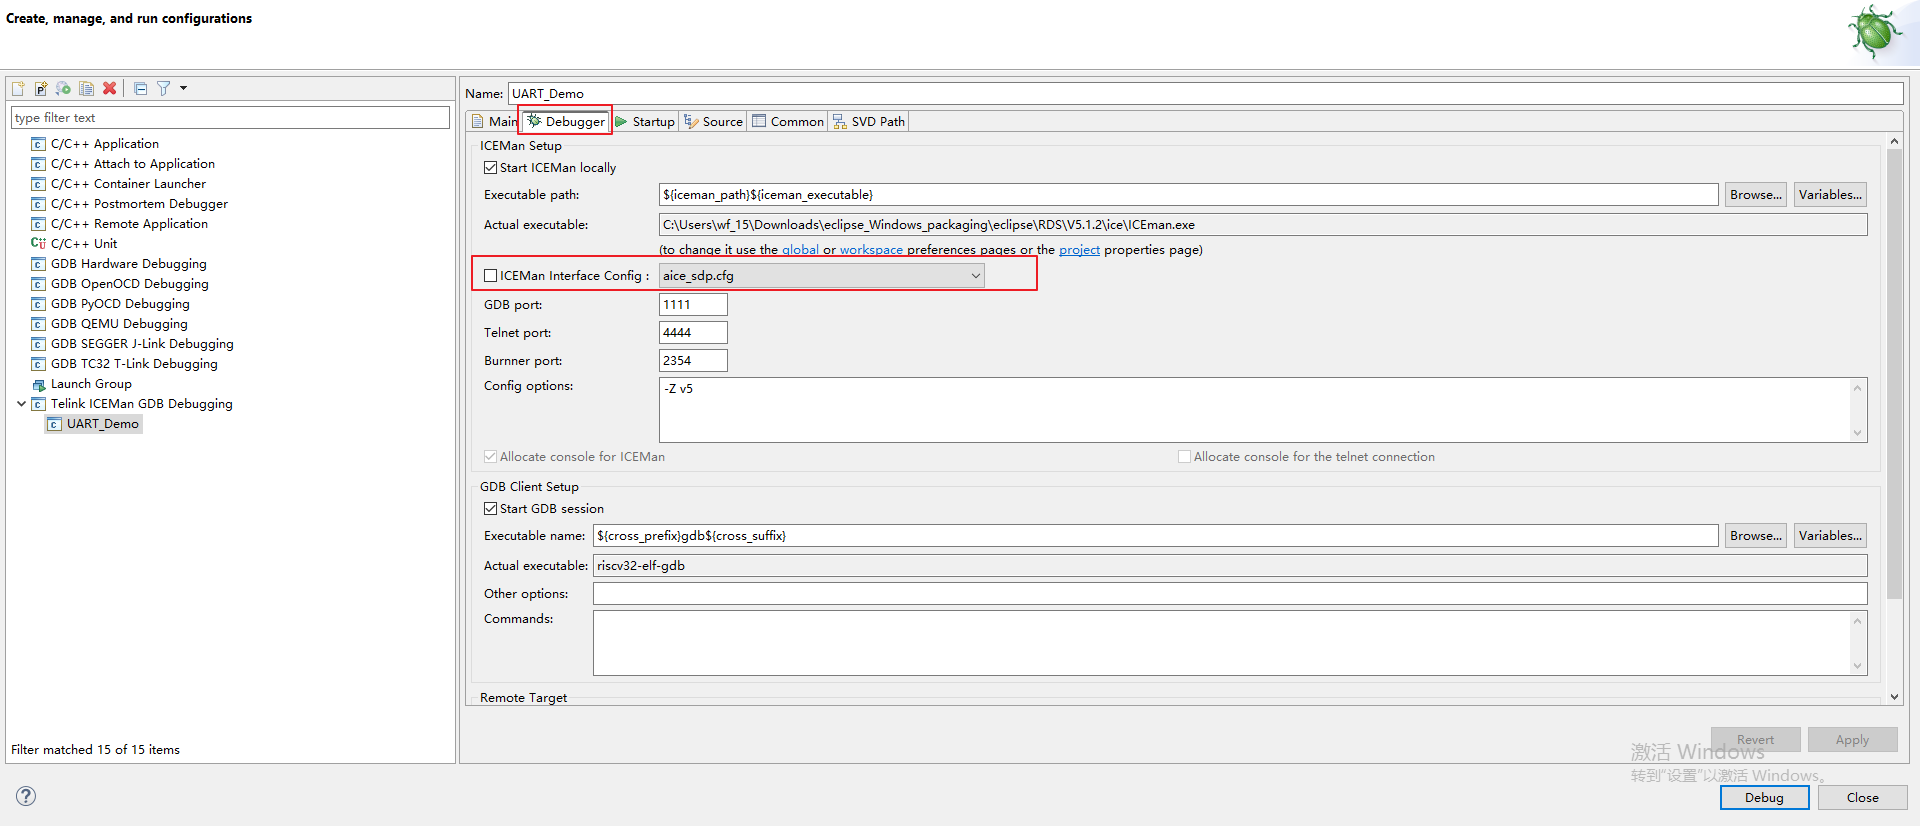The width and height of the screenshot is (1920, 826).
Task: Click the C/C++ Remote Application icon
Action: pos(38,224)
